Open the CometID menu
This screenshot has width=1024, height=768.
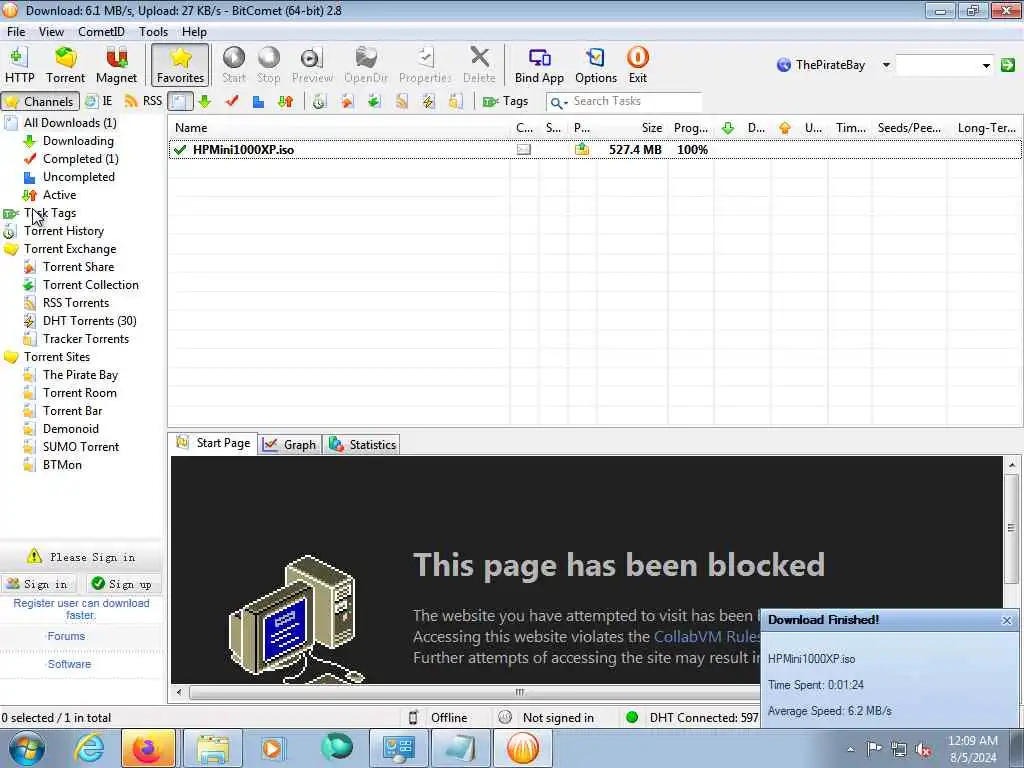pyautogui.click(x=101, y=31)
